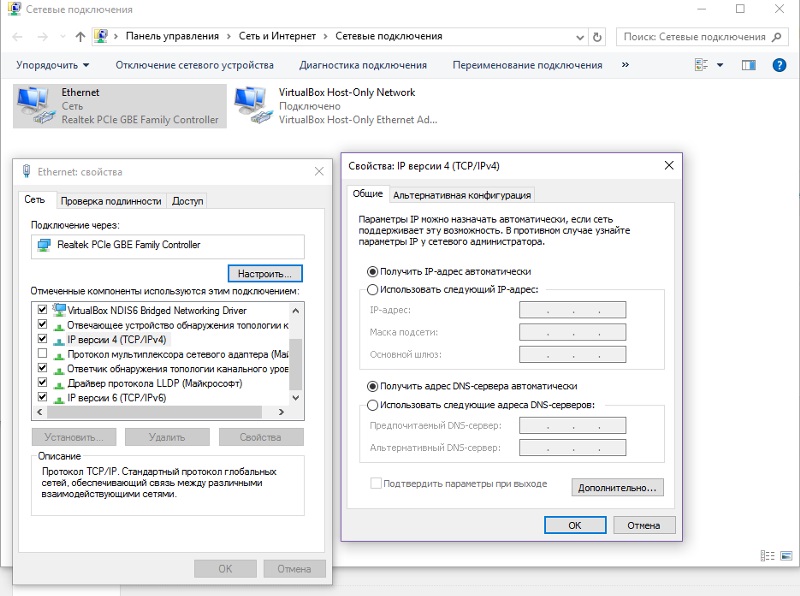Close the IPv4 properties dialog
800x596 pixels.
click(x=669, y=165)
